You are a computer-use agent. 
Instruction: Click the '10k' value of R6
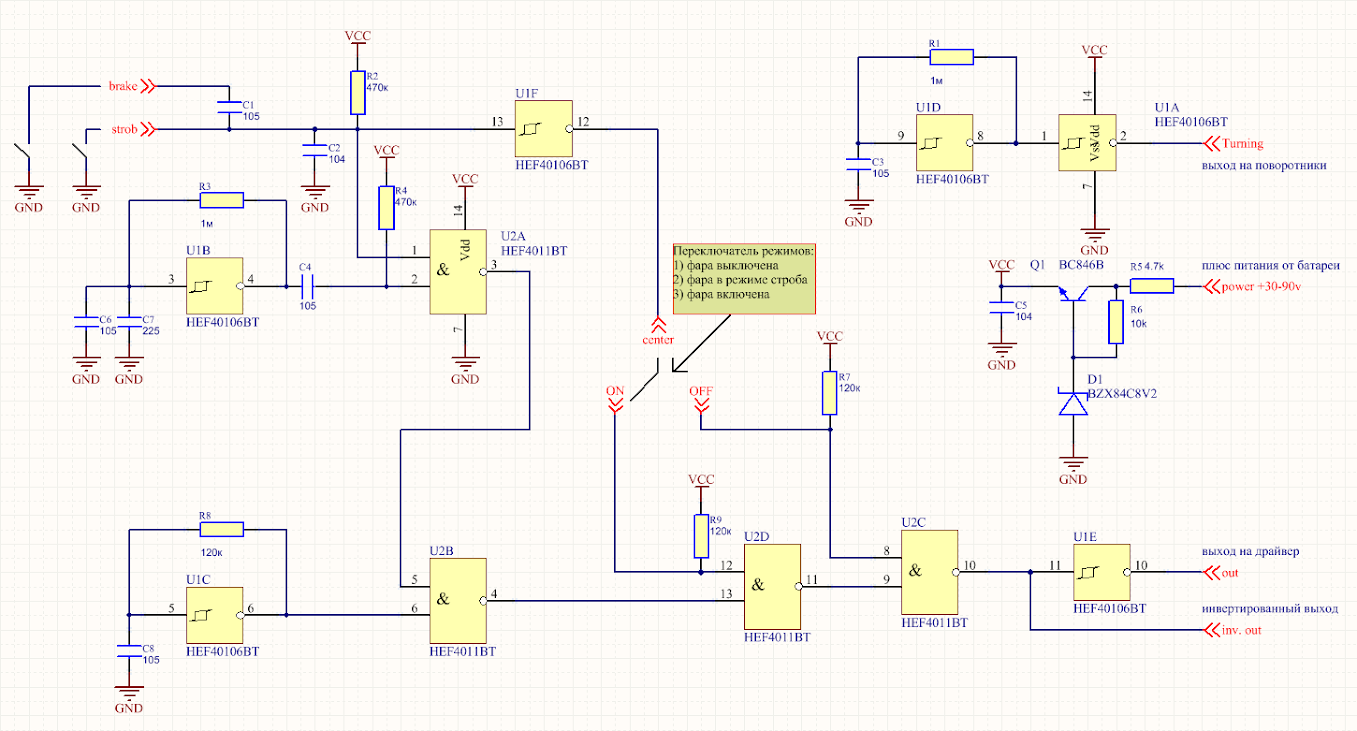click(1139, 324)
